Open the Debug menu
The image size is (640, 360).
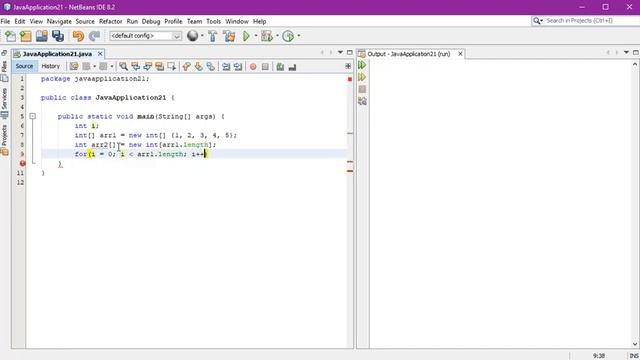[x=151, y=21]
